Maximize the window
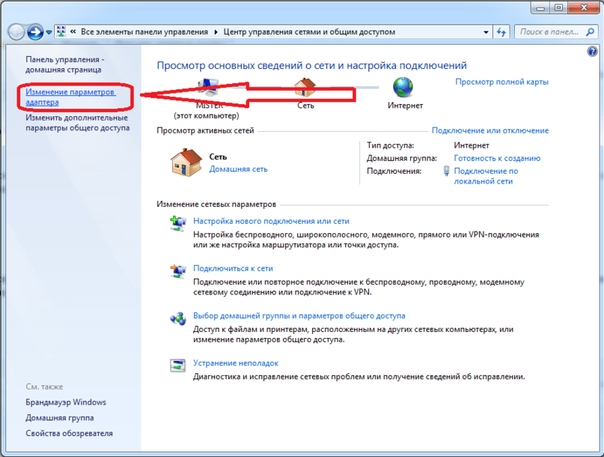The width and height of the screenshot is (604, 457). (x=559, y=7)
